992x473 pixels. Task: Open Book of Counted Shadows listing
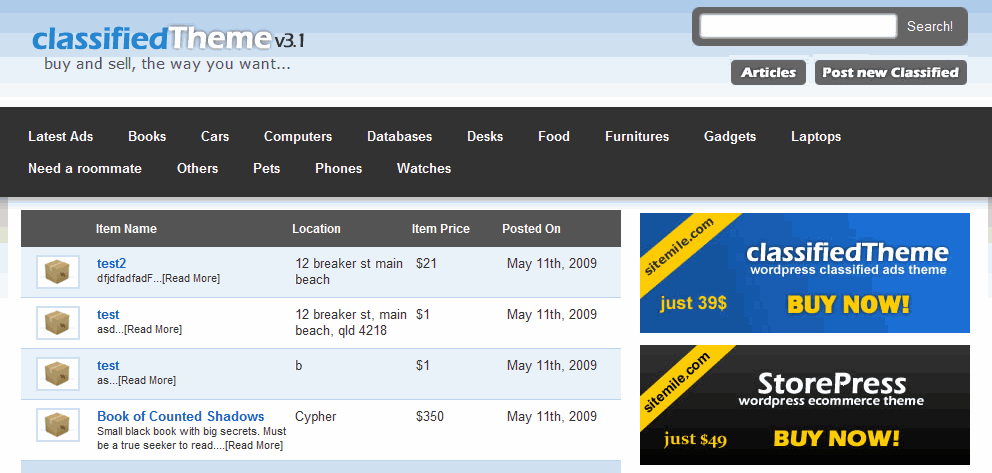click(180, 416)
